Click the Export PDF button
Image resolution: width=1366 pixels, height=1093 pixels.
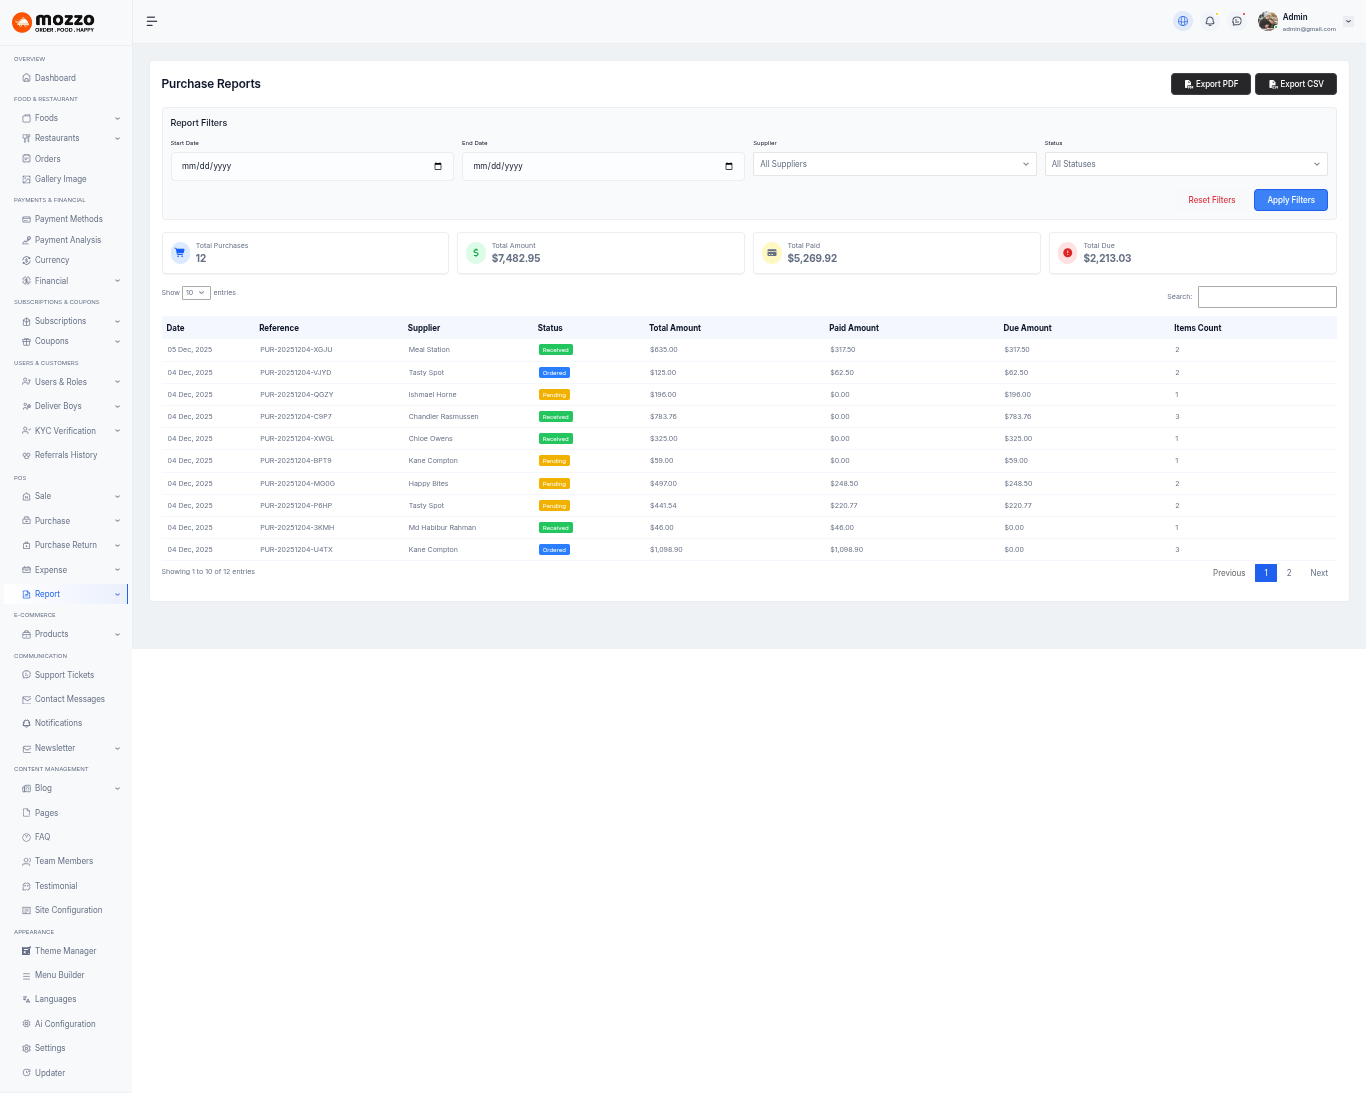(1210, 84)
